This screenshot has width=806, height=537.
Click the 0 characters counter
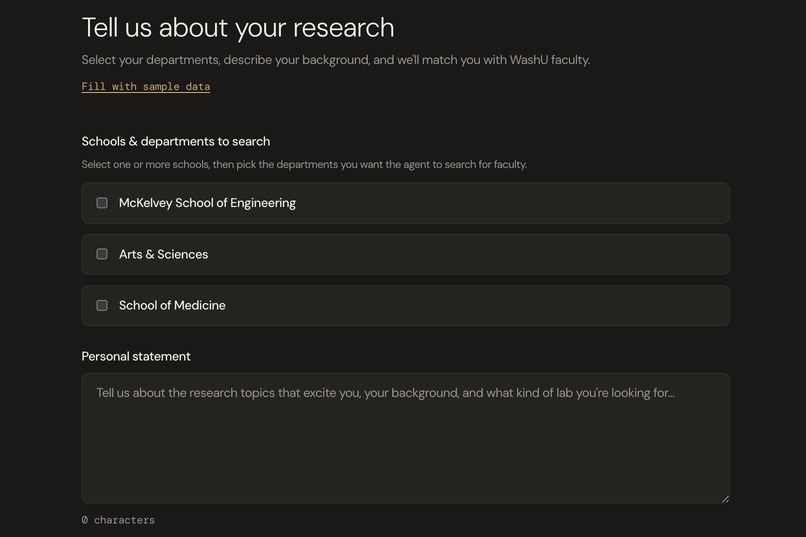point(118,520)
